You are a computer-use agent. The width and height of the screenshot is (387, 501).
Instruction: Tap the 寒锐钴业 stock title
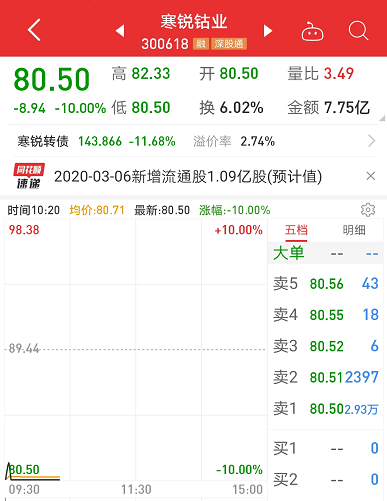tap(194, 22)
